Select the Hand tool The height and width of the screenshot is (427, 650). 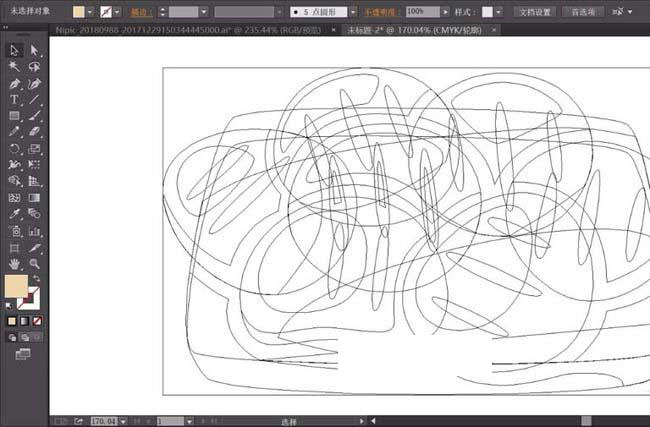tap(15, 264)
